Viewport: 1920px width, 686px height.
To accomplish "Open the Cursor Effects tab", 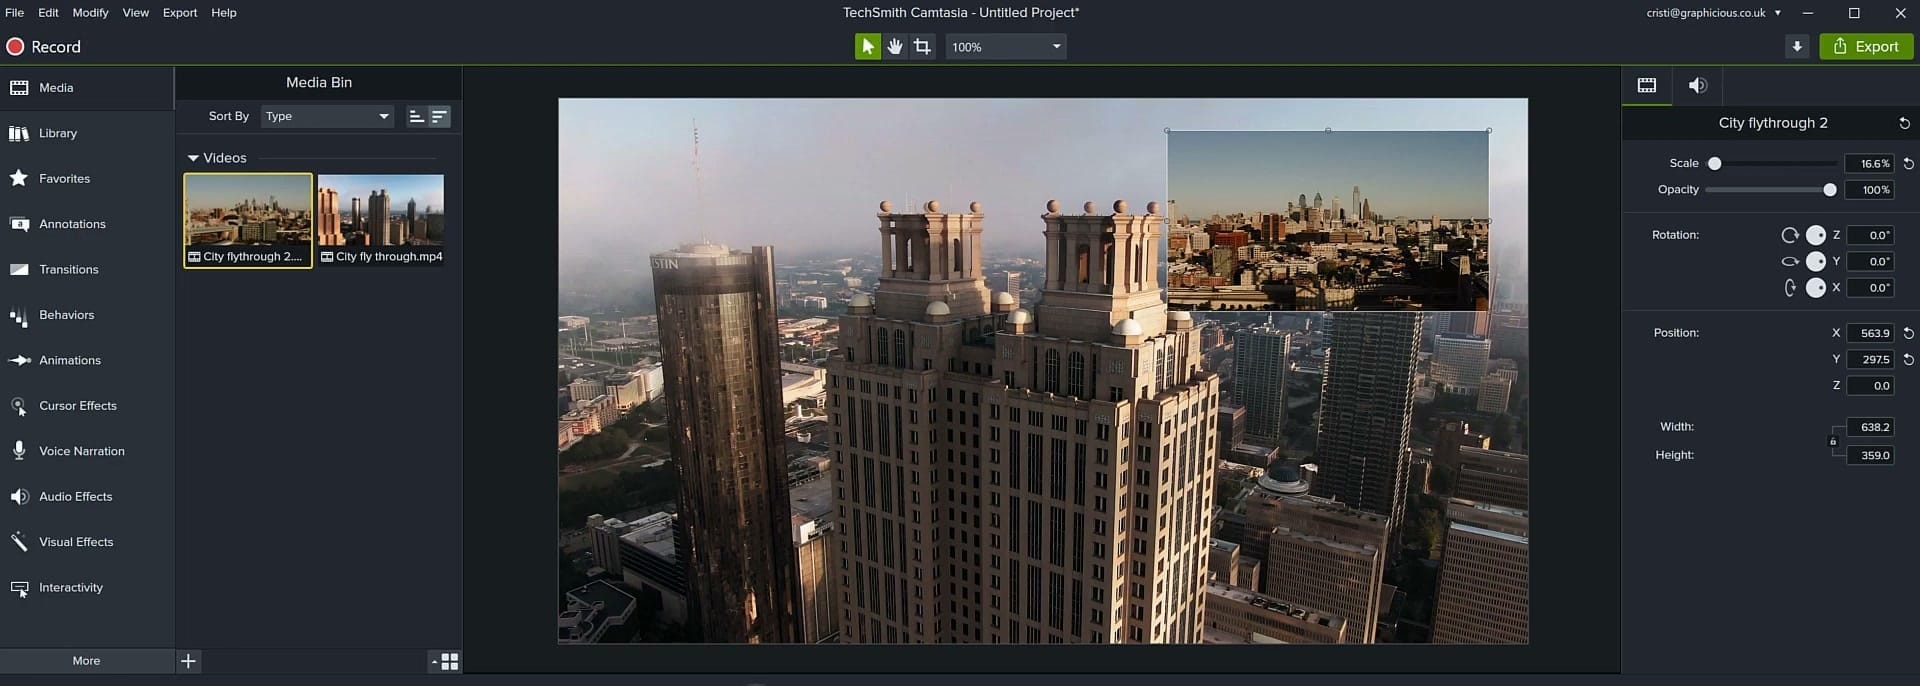I will [x=87, y=406].
